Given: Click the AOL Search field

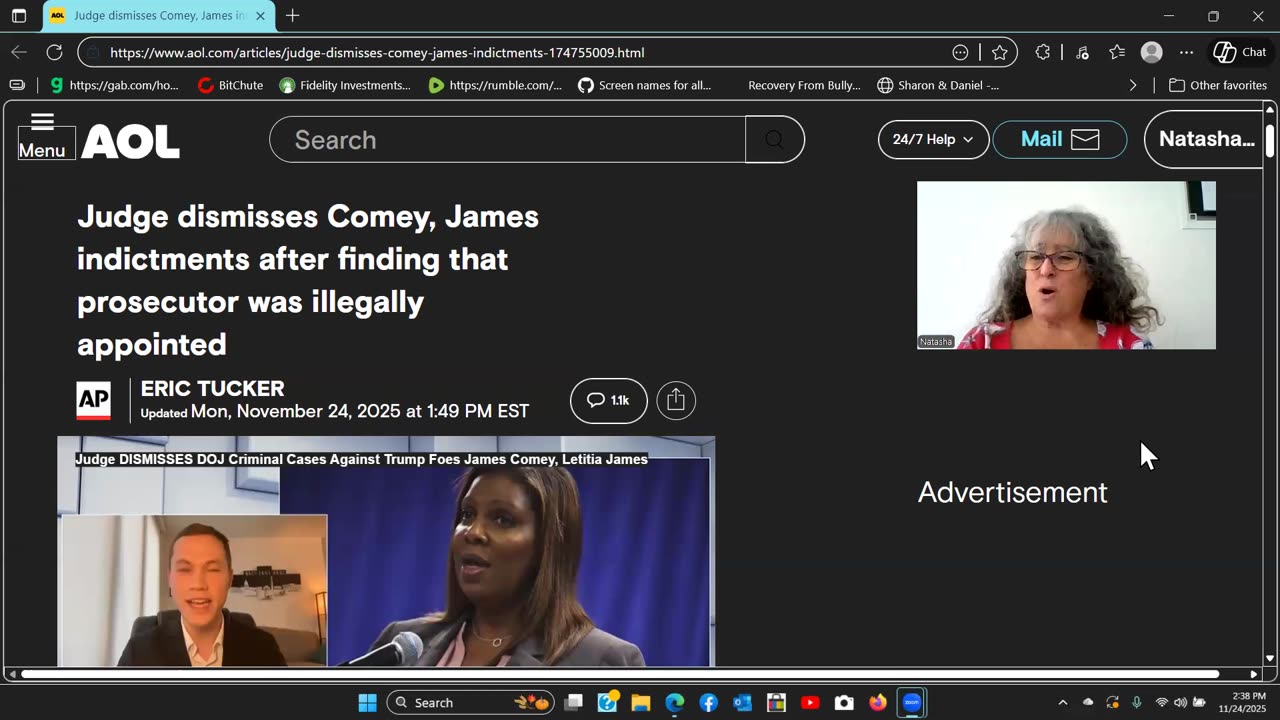Looking at the screenshot, I should [507, 139].
